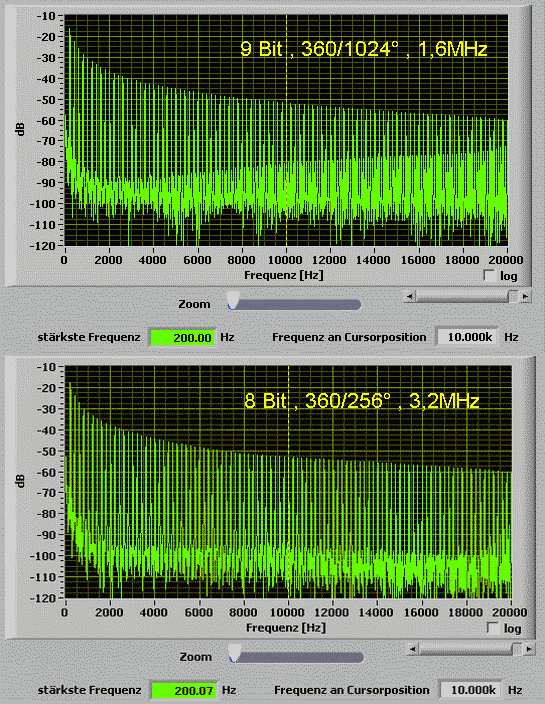Click the upper graph's Zoom slider track
Screen dimensions: 545x704
coord(297,305)
